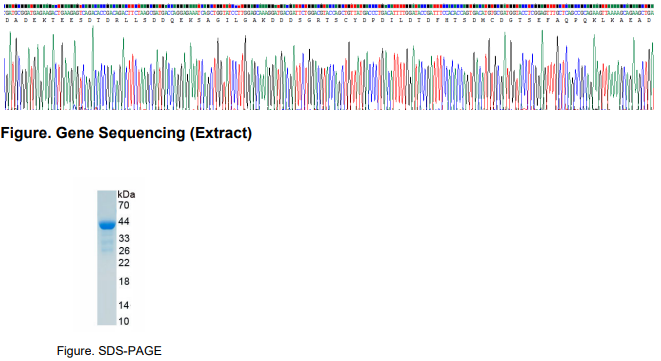661x361 pixels.
Task: Click the colored base-call bar at the top
Action: pyautogui.click(x=329, y=6)
